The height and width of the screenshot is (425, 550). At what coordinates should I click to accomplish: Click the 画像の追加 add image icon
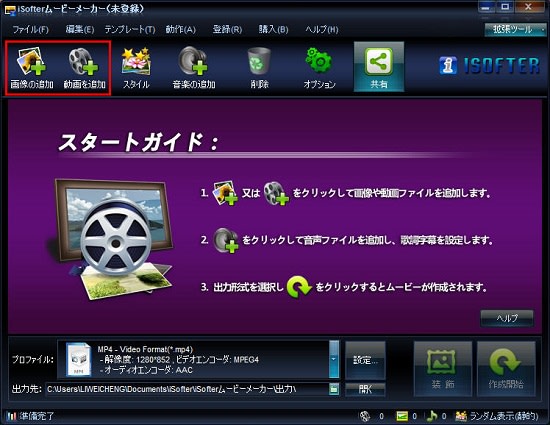click(31, 62)
